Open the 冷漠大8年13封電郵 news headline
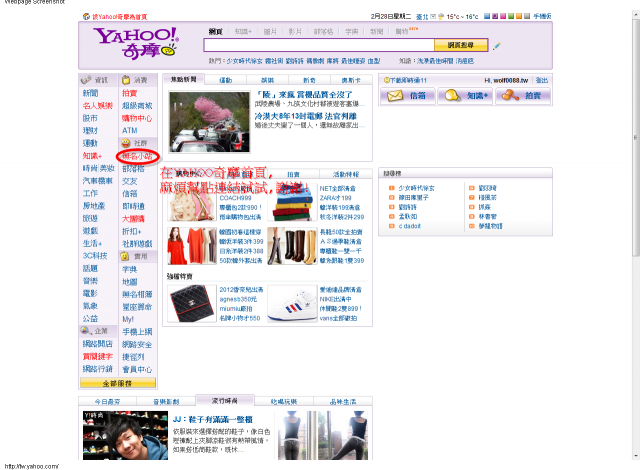Viewport: 640px width, 470px height. tap(305, 116)
